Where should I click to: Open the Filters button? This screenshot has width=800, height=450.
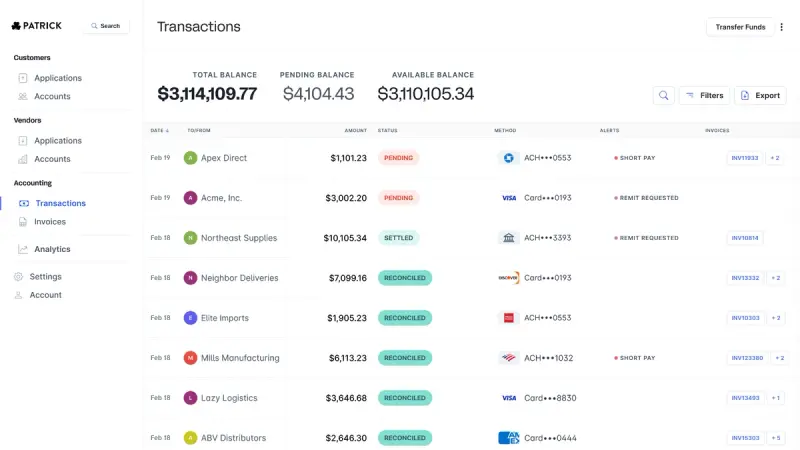pos(705,95)
